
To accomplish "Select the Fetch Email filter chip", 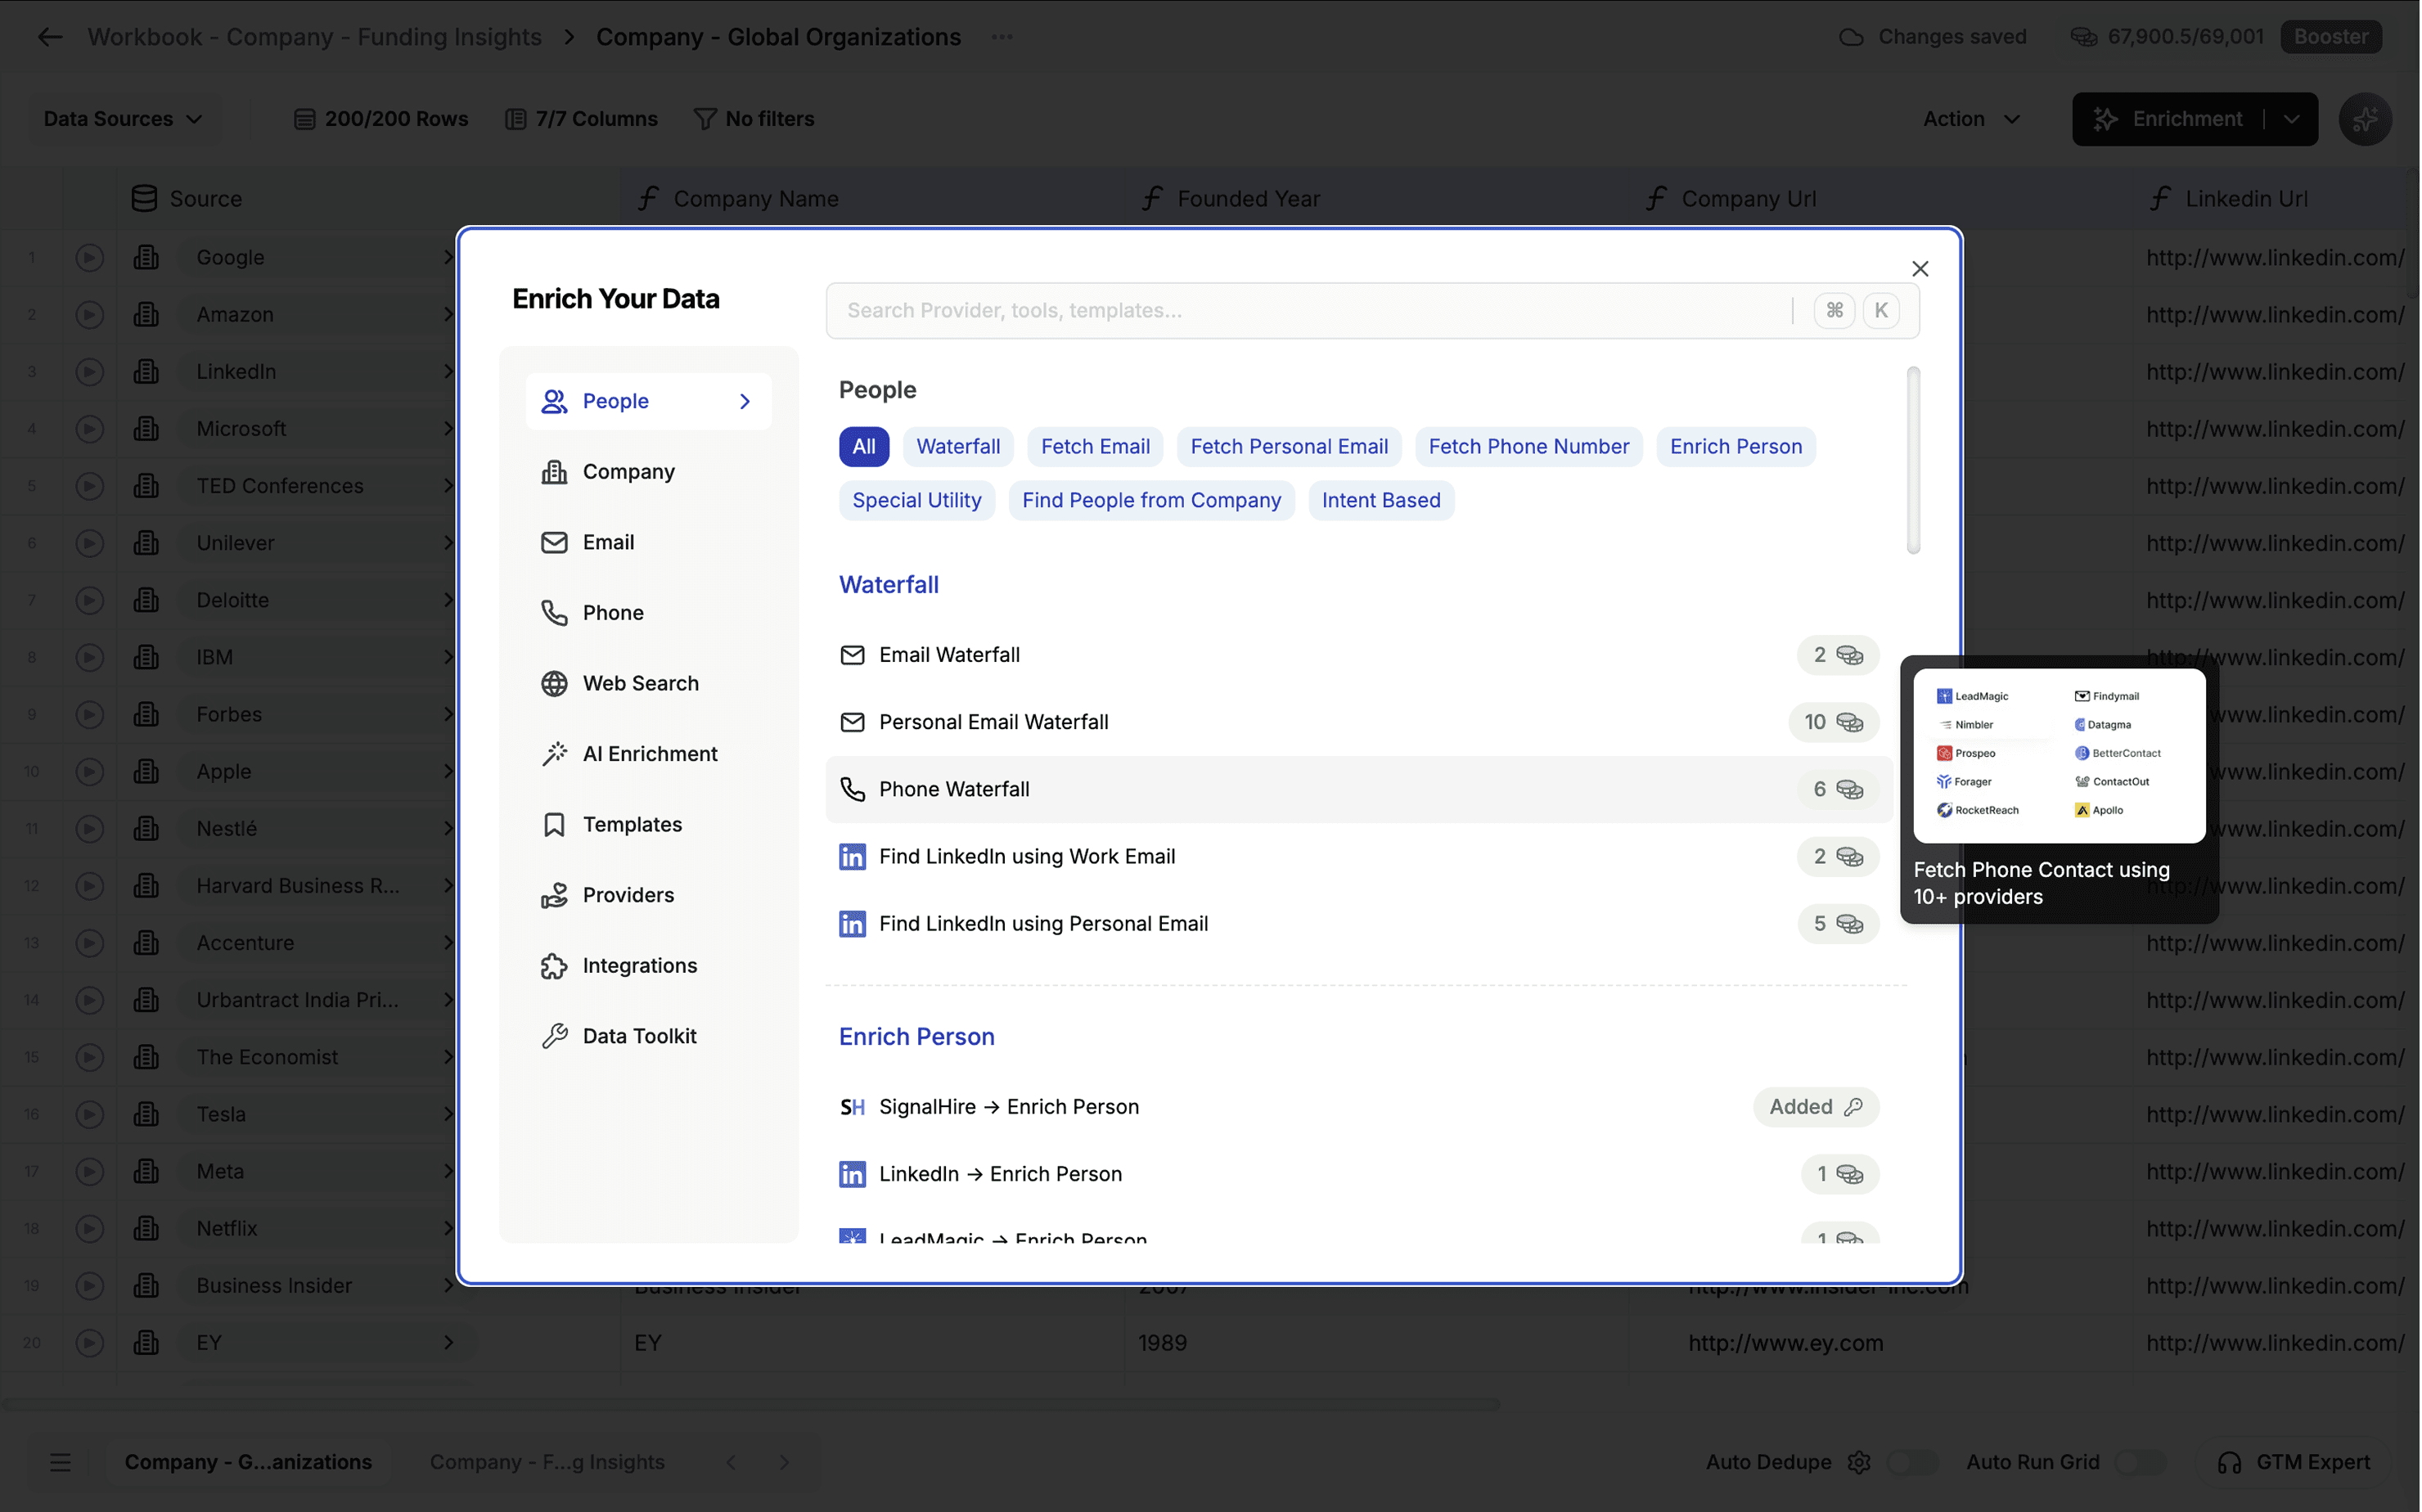I will click(1095, 447).
